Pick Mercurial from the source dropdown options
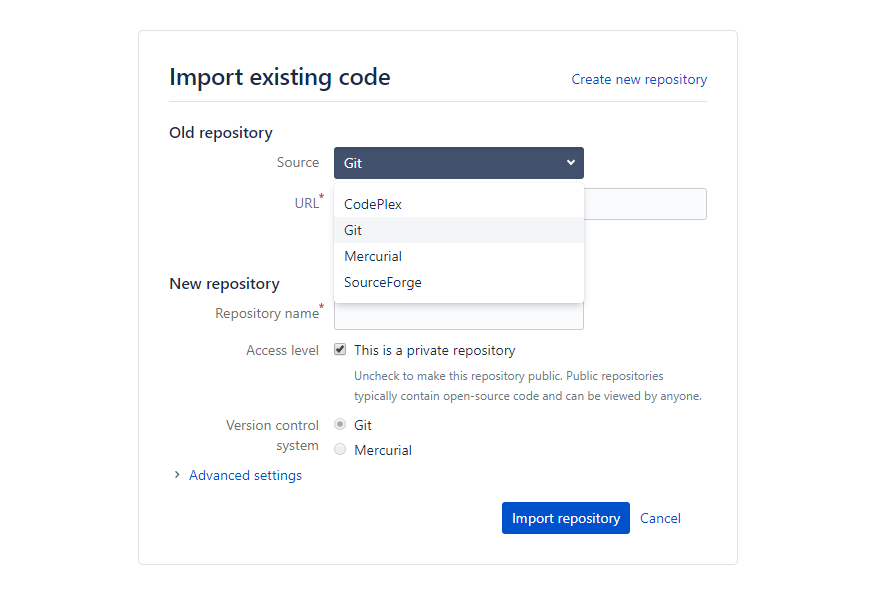The image size is (880, 600). tap(373, 256)
